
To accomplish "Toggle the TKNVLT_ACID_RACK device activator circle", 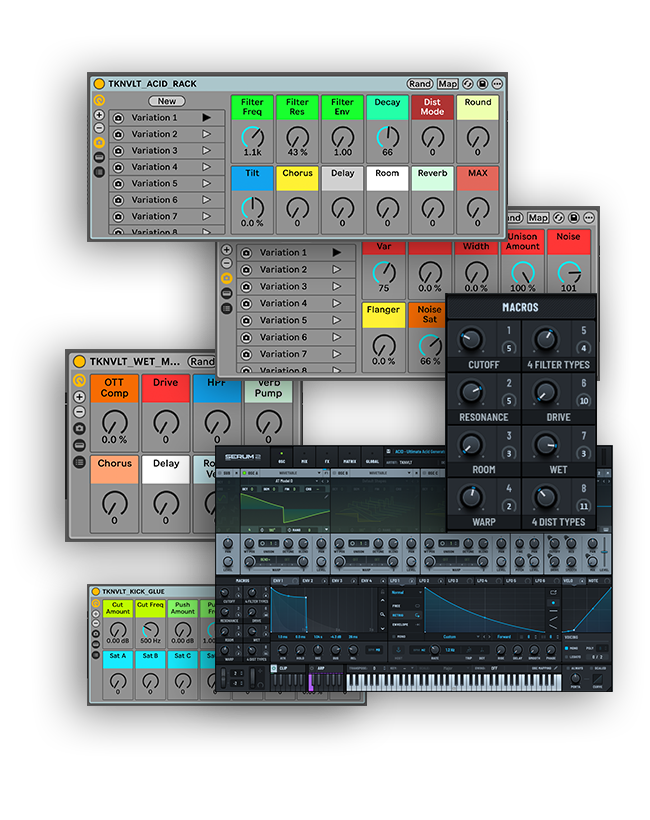I will click(x=99, y=84).
